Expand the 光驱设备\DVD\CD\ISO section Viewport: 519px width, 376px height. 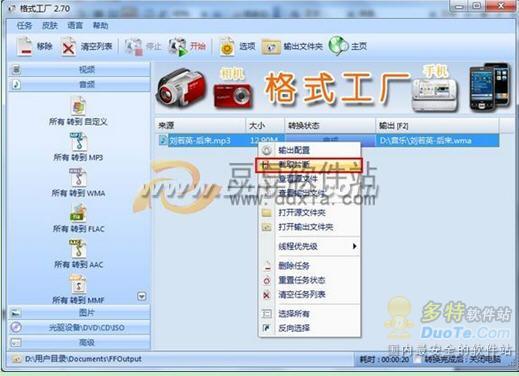click(79, 327)
